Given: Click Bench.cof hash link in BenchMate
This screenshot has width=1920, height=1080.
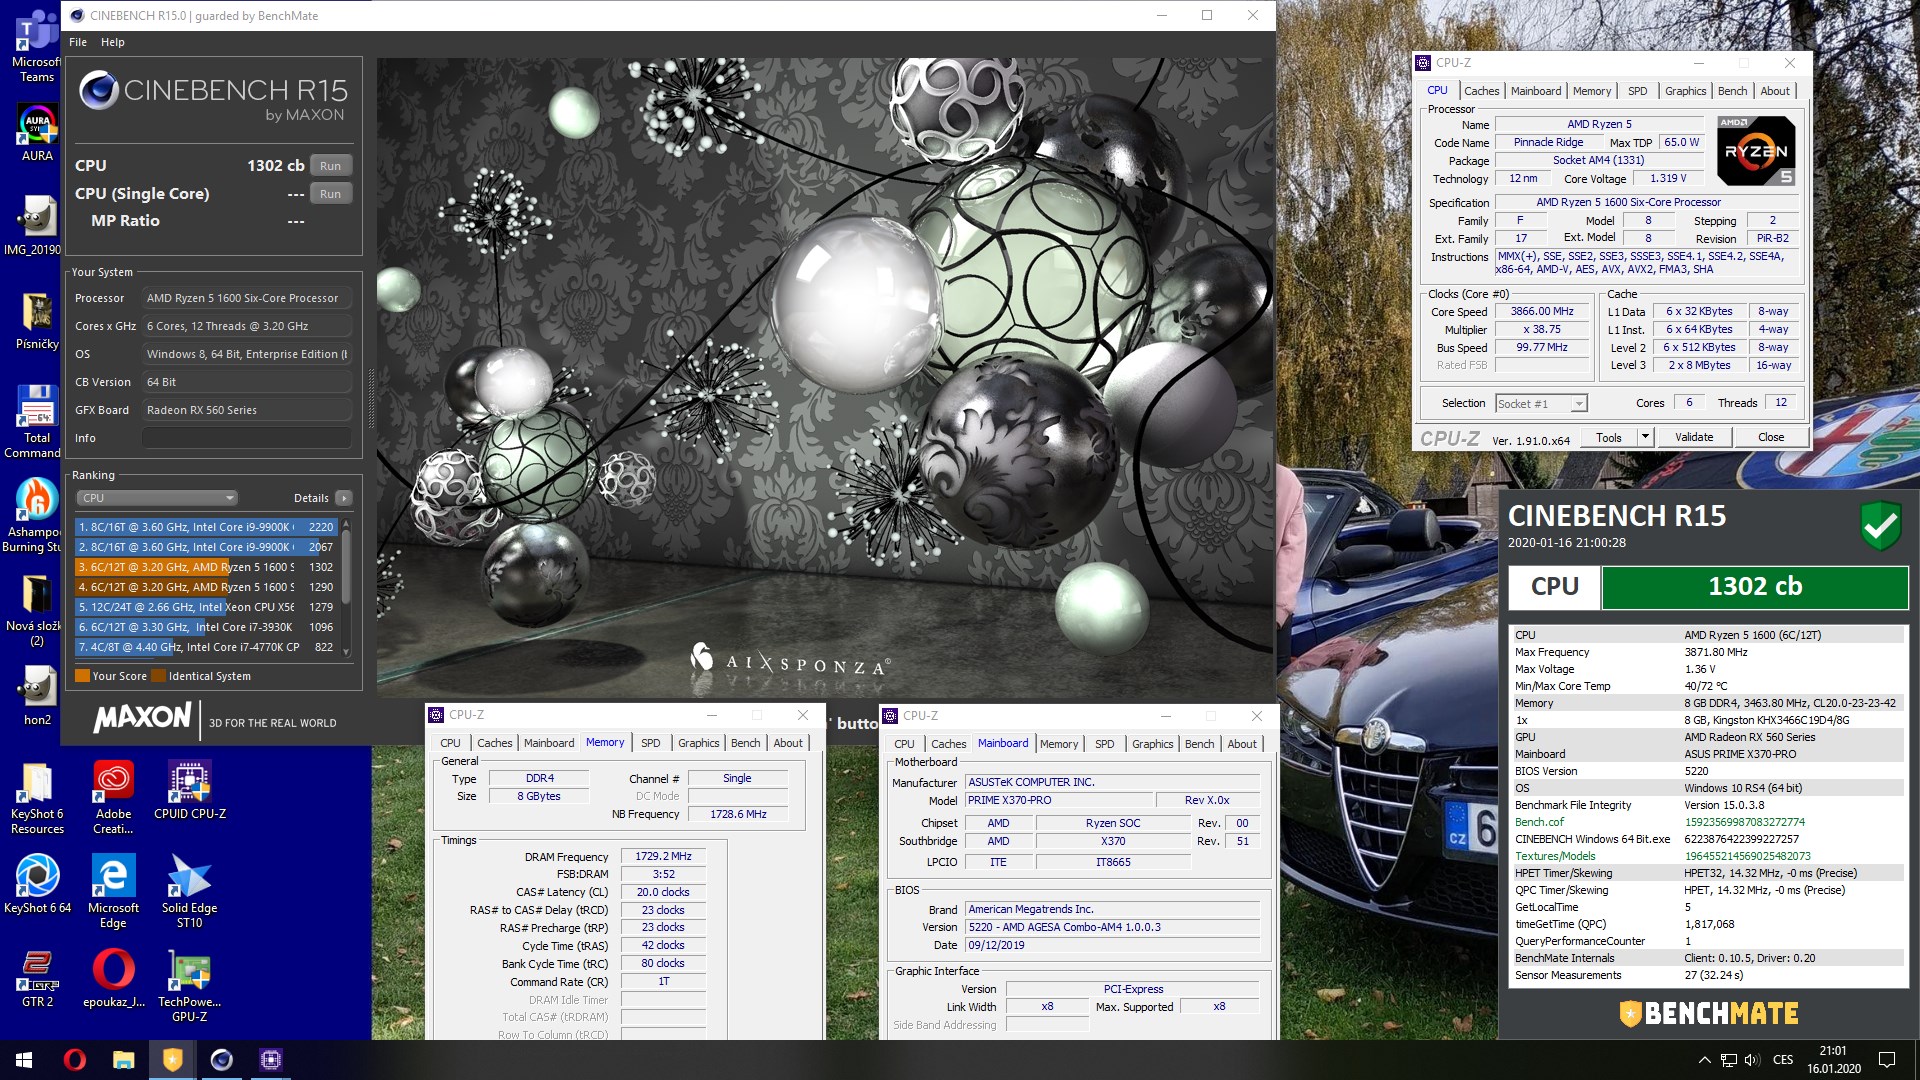Looking at the screenshot, I should pos(1744,822).
